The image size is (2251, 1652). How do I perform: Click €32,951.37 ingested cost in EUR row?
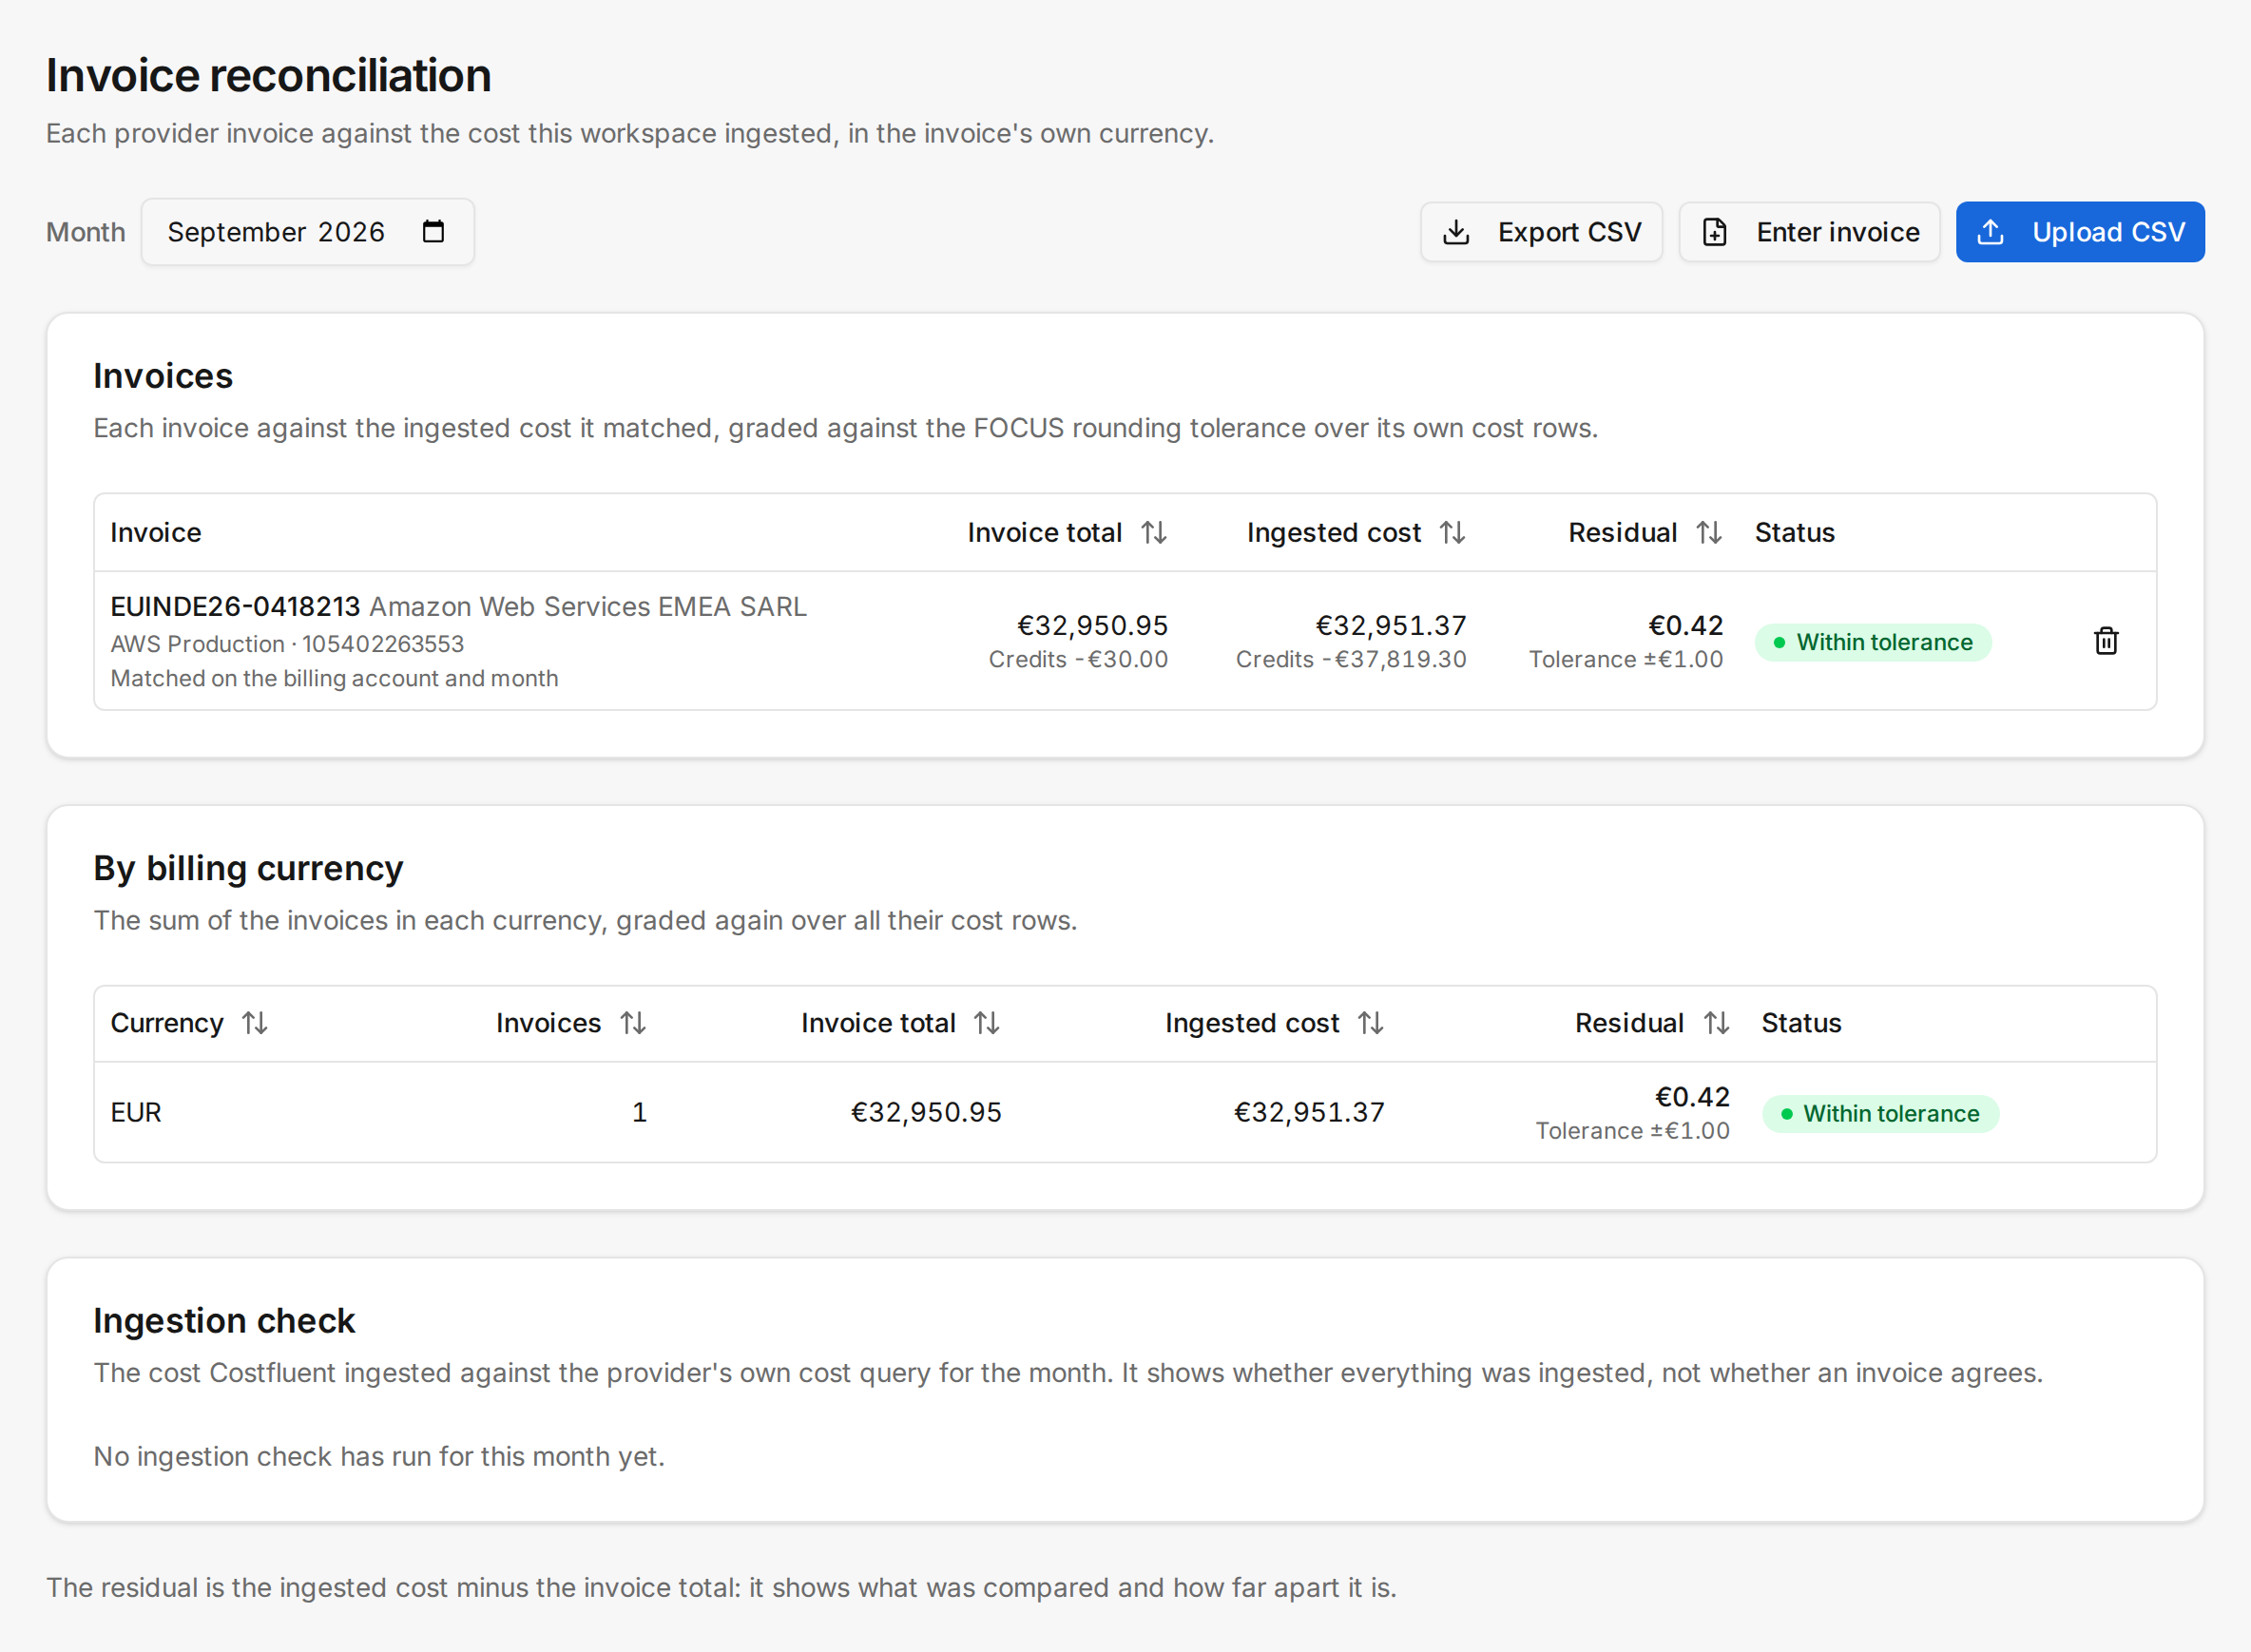click(1309, 1113)
